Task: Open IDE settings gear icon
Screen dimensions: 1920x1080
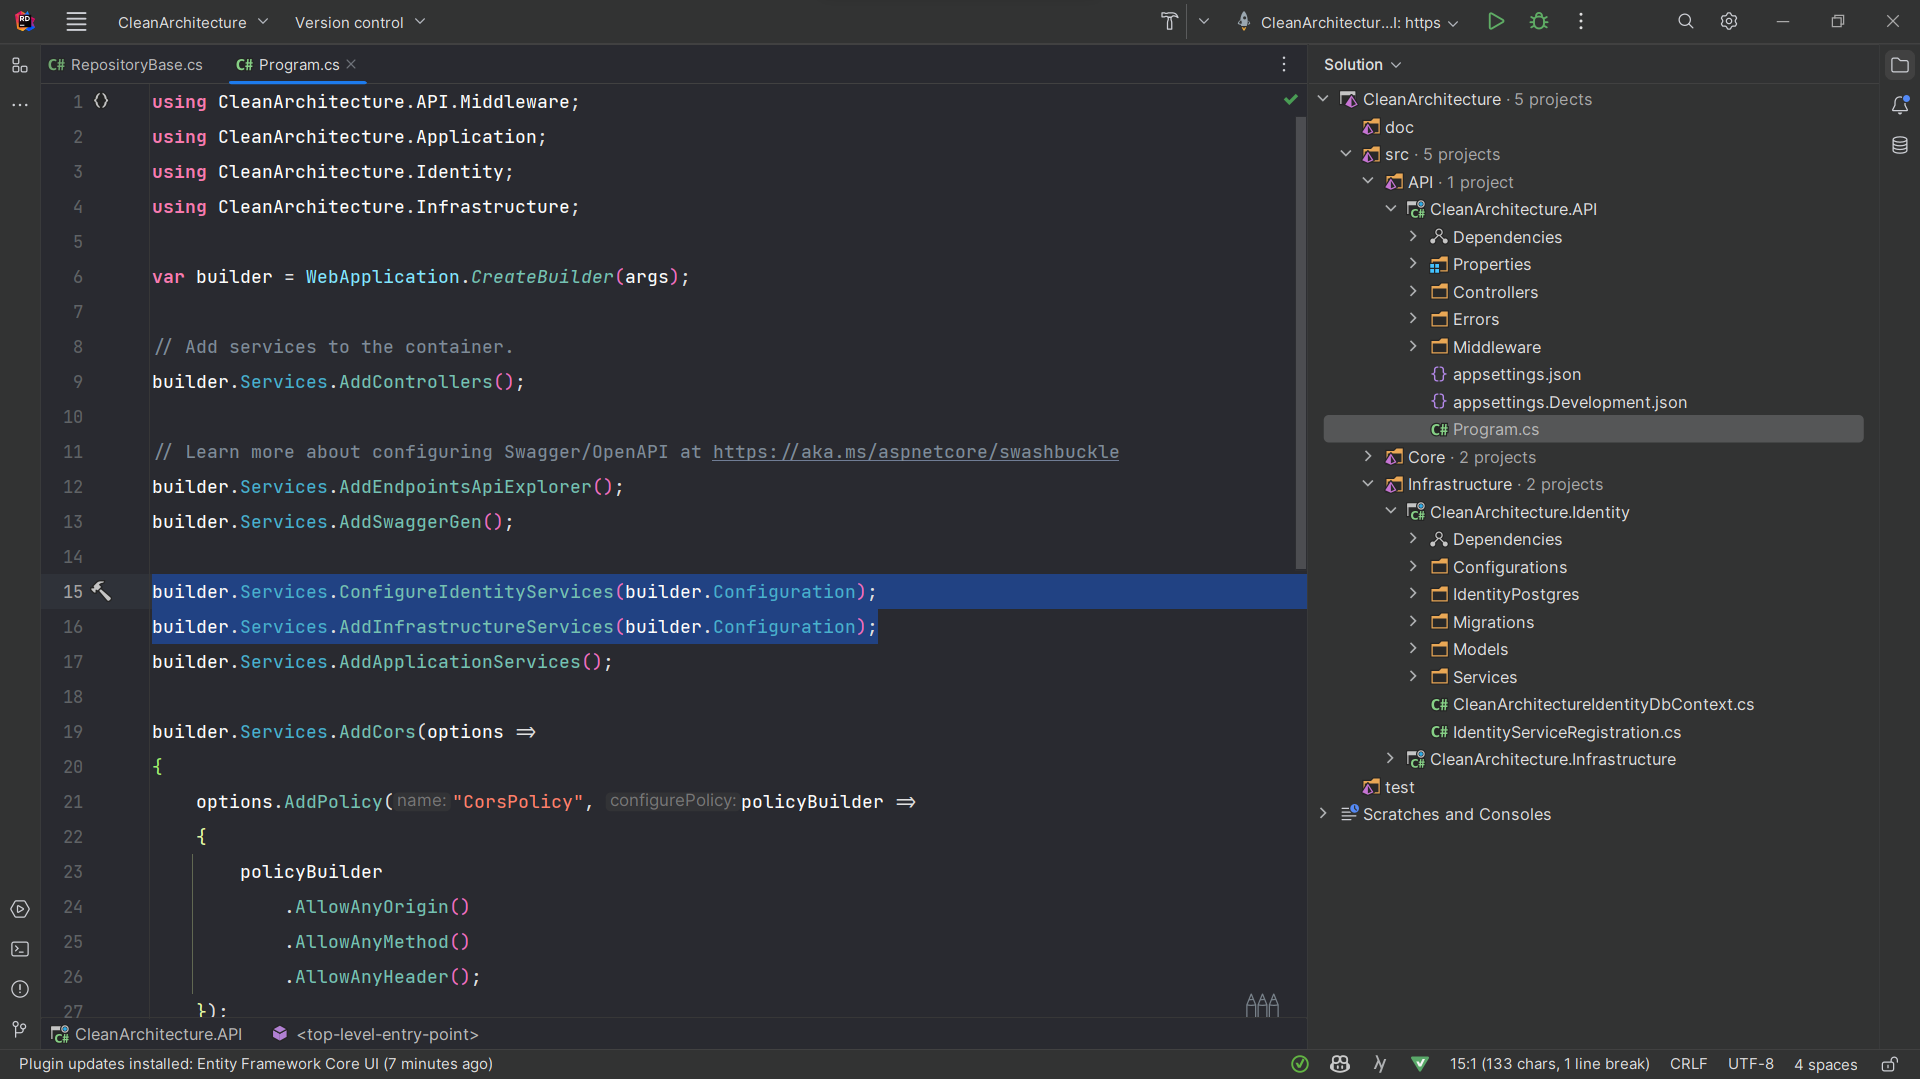Action: click(1729, 22)
